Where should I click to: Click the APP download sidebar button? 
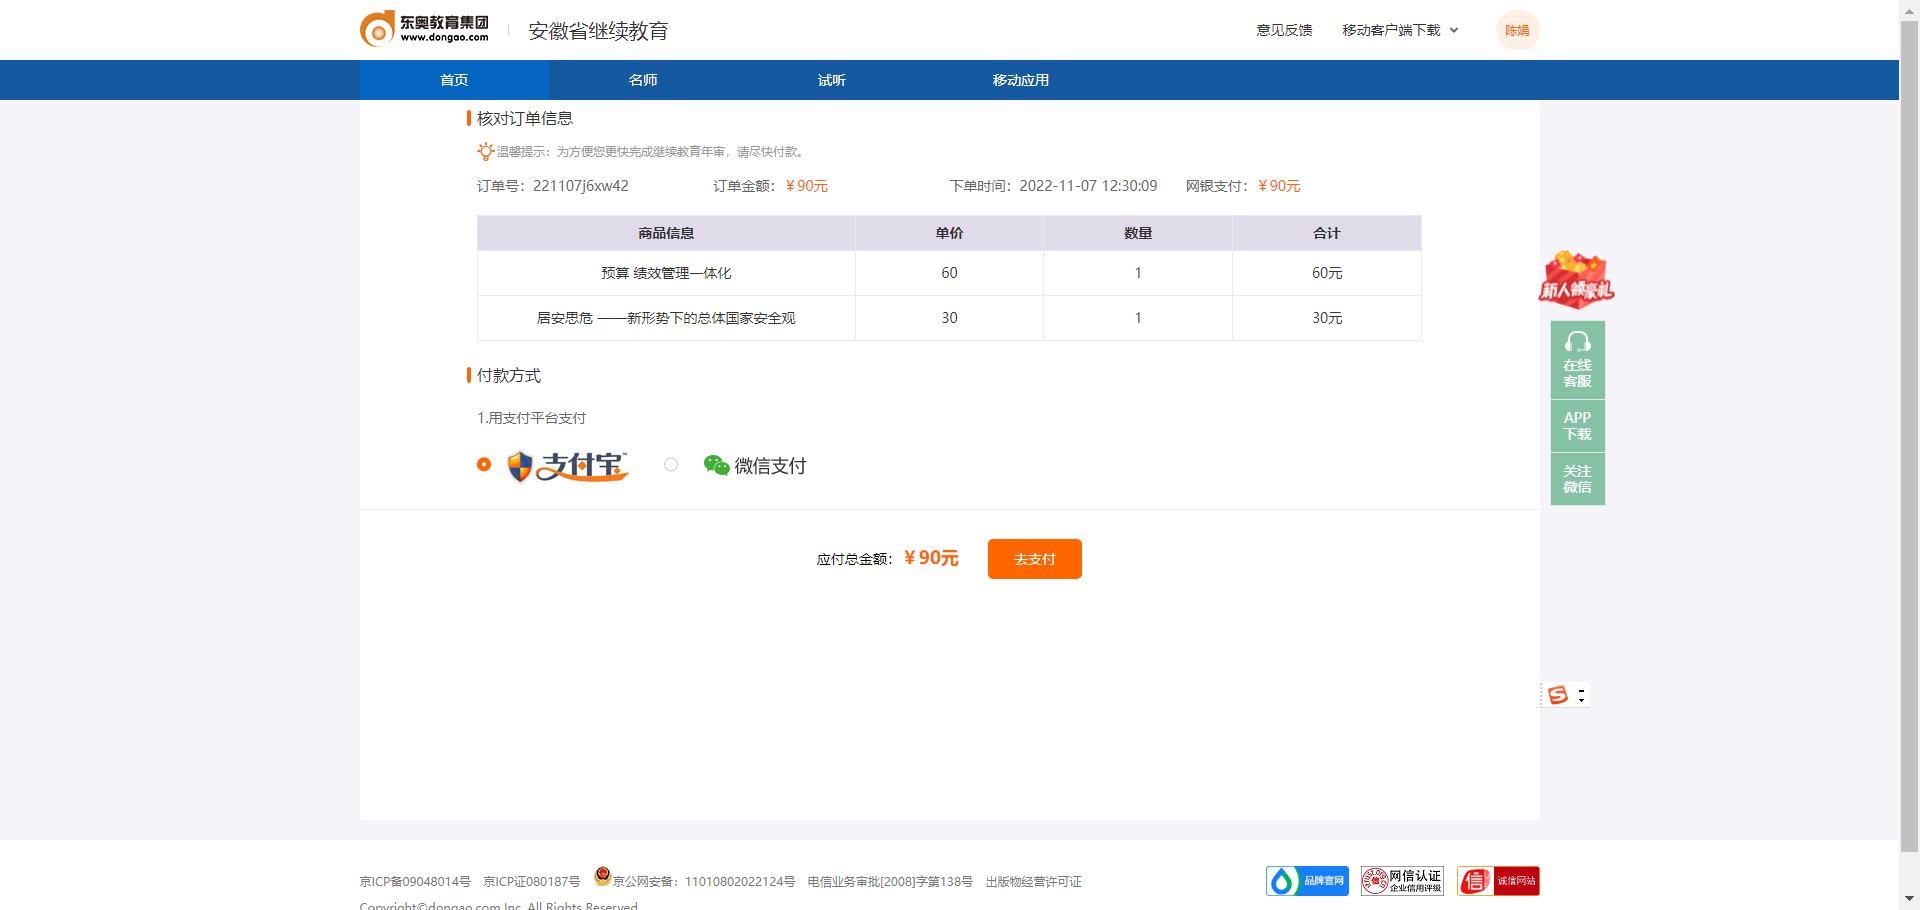coord(1577,426)
